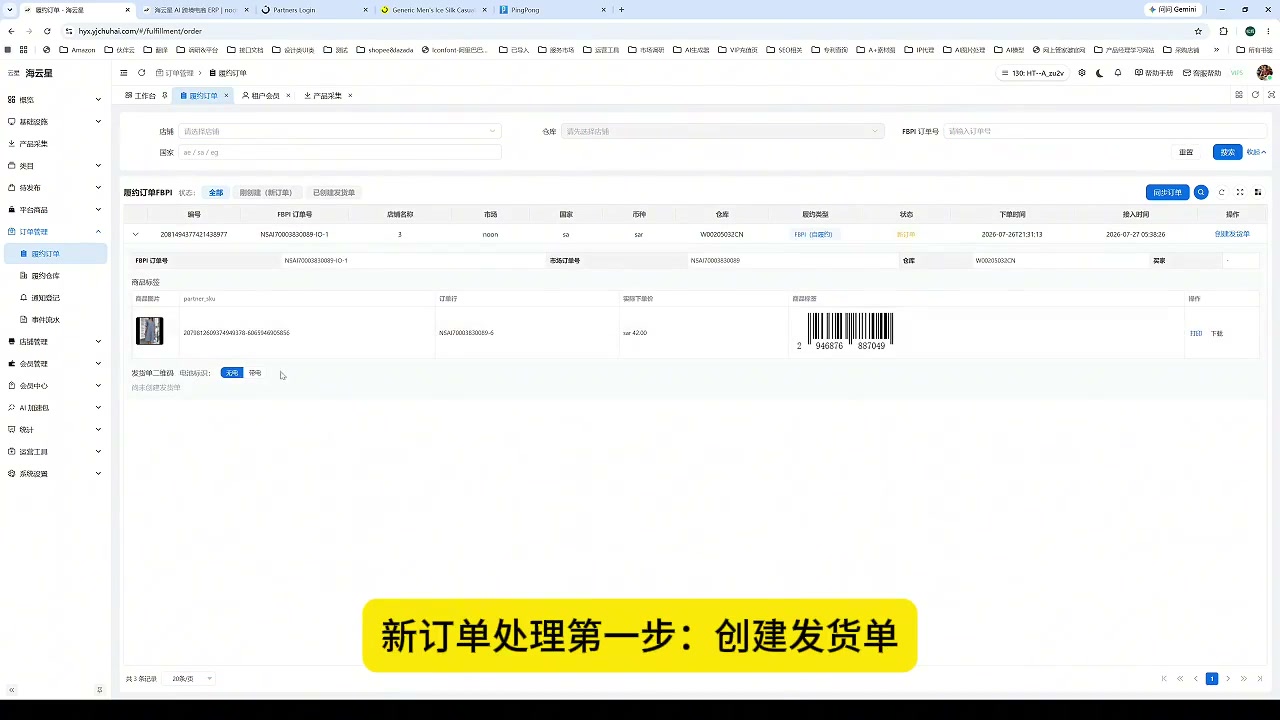
Task: Filter status by 刚创建（新订单）
Action: click(x=266, y=192)
